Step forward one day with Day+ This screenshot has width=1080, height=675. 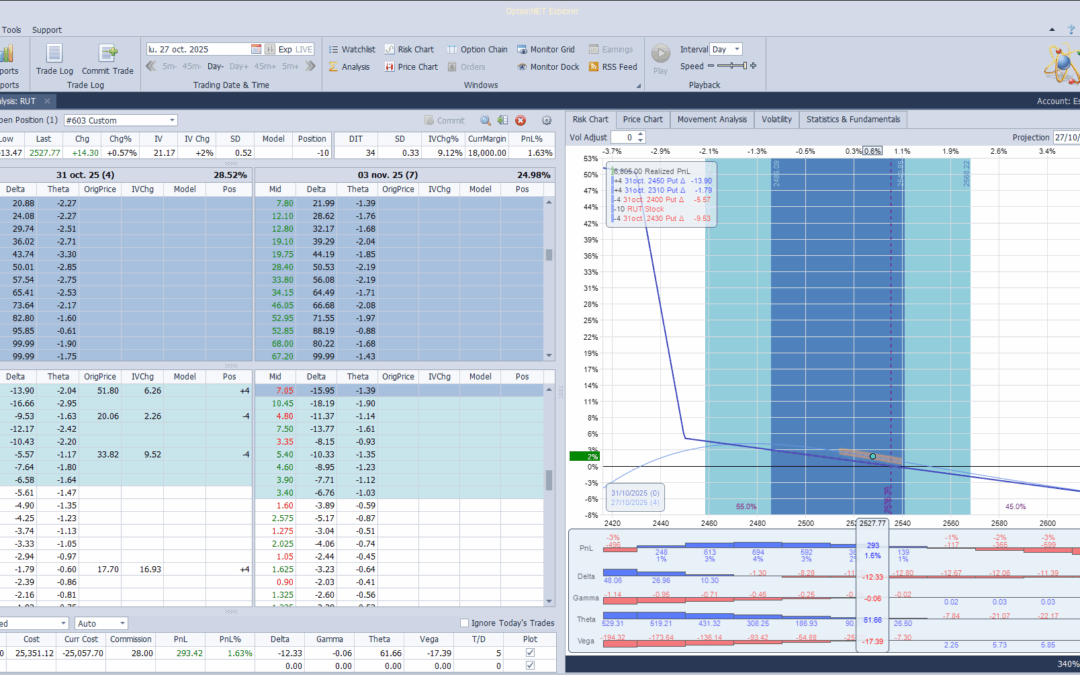[x=240, y=67]
